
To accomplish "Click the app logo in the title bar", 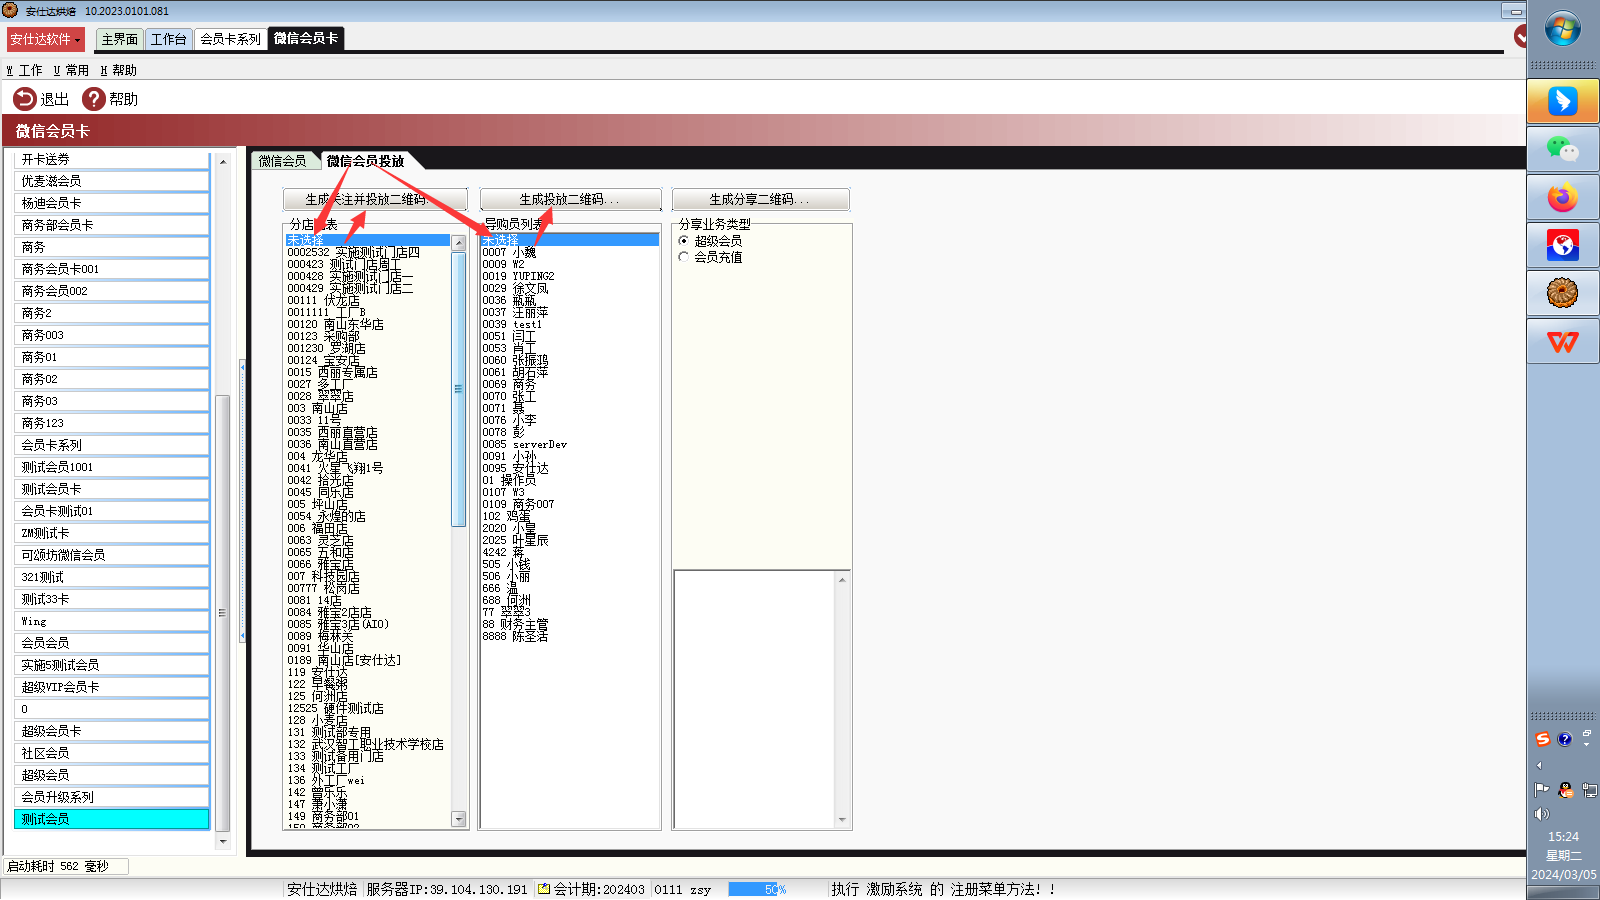I will pyautogui.click(x=10, y=10).
